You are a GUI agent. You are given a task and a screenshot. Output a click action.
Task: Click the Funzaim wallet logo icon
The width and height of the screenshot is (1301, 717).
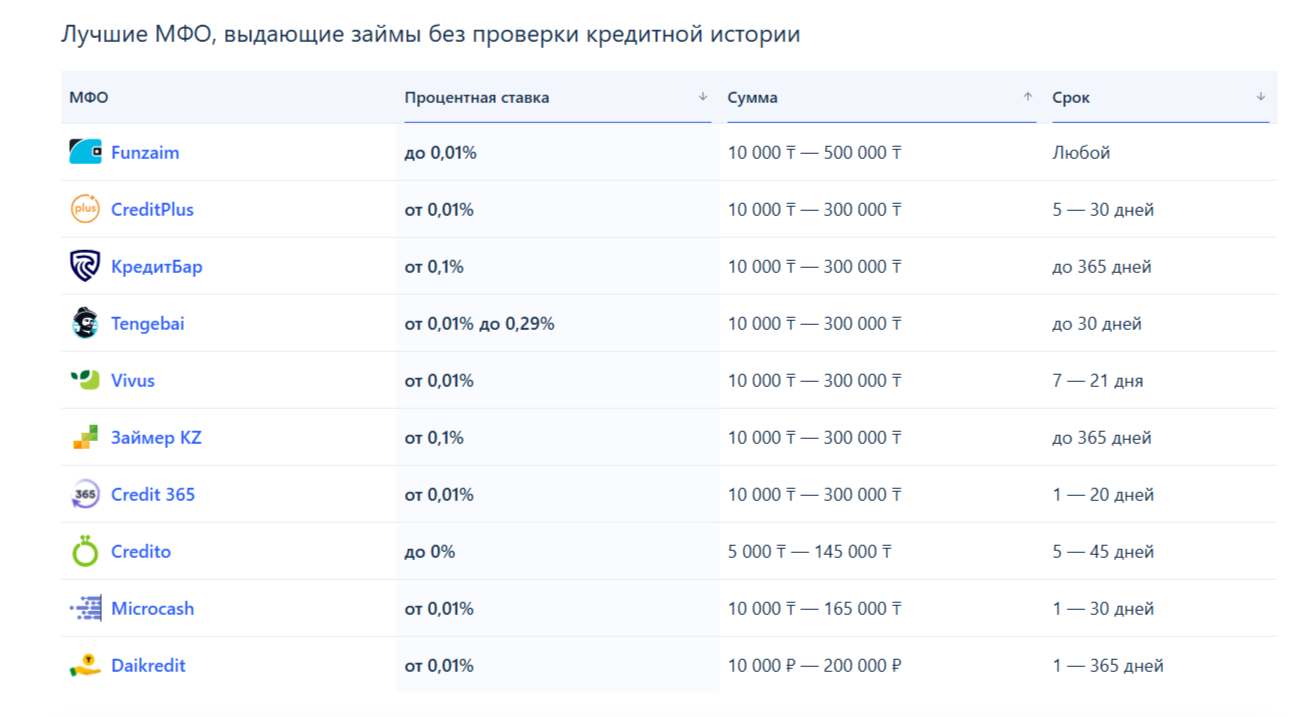point(85,153)
